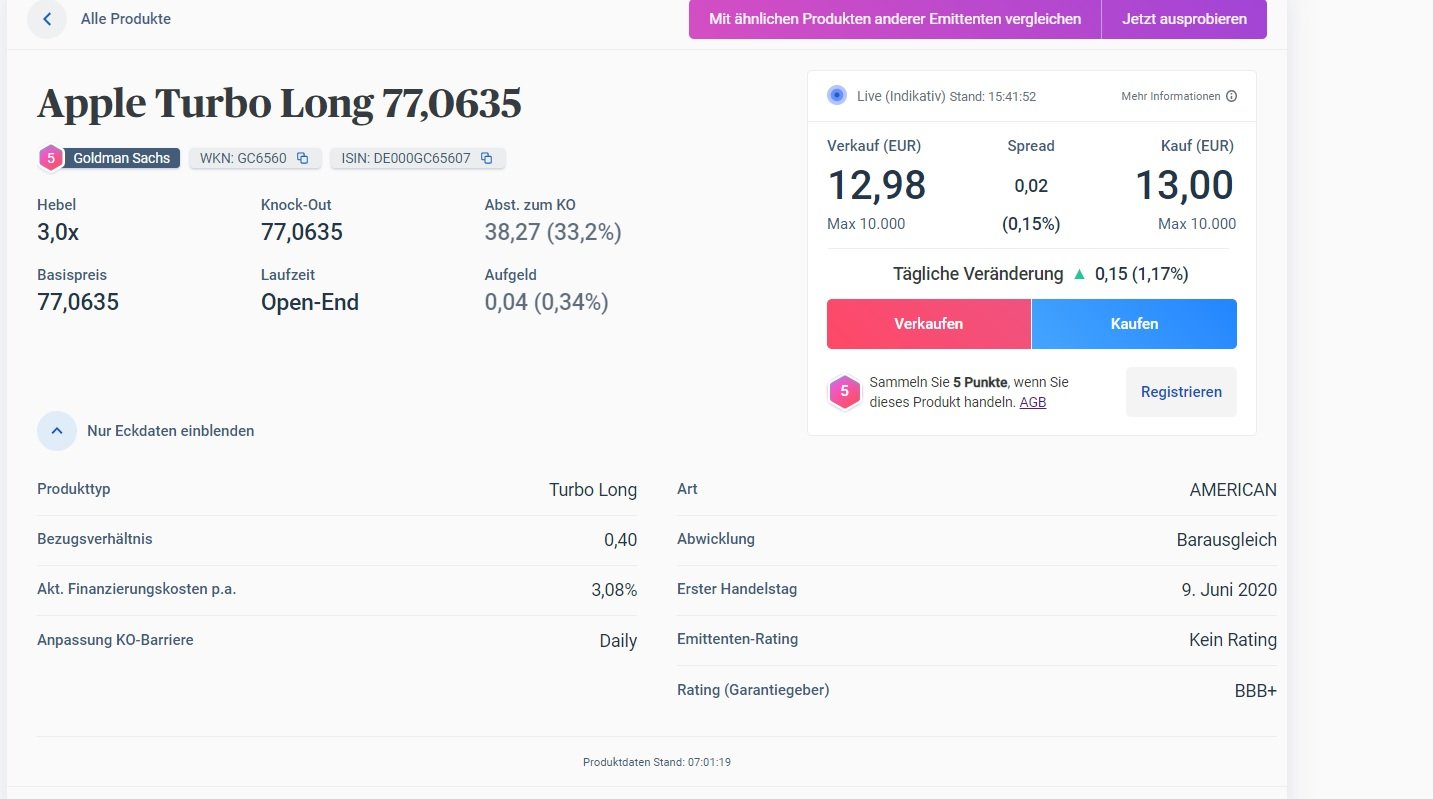The image size is (1433, 799).
Task: Click the Kauf price 13,00
Action: (1184, 186)
